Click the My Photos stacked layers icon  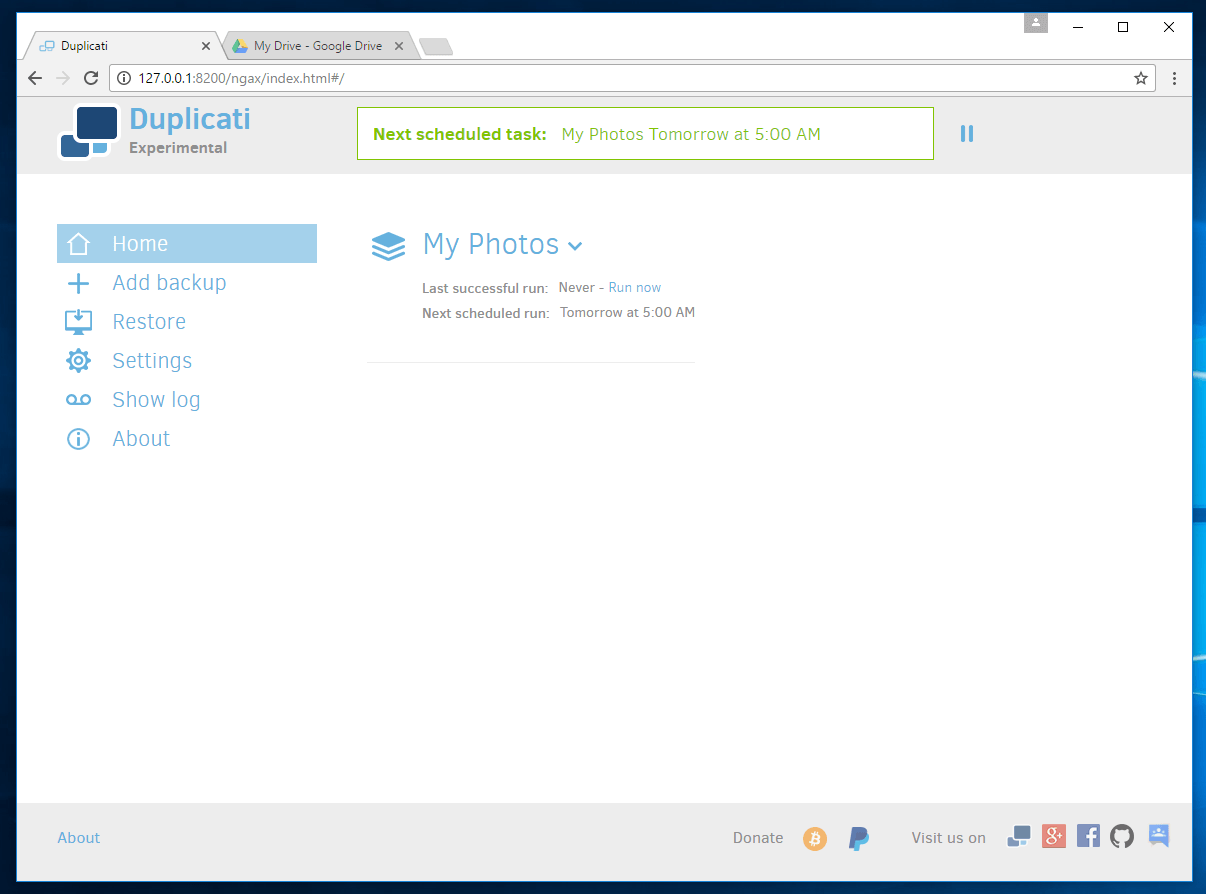click(x=388, y=246)
